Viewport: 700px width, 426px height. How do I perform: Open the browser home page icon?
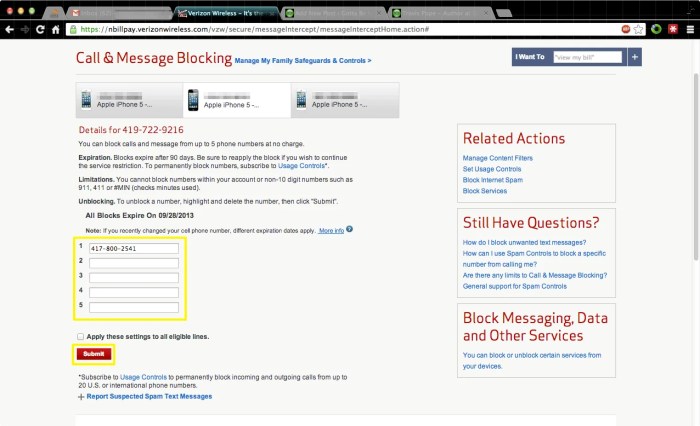pos(55,29)
